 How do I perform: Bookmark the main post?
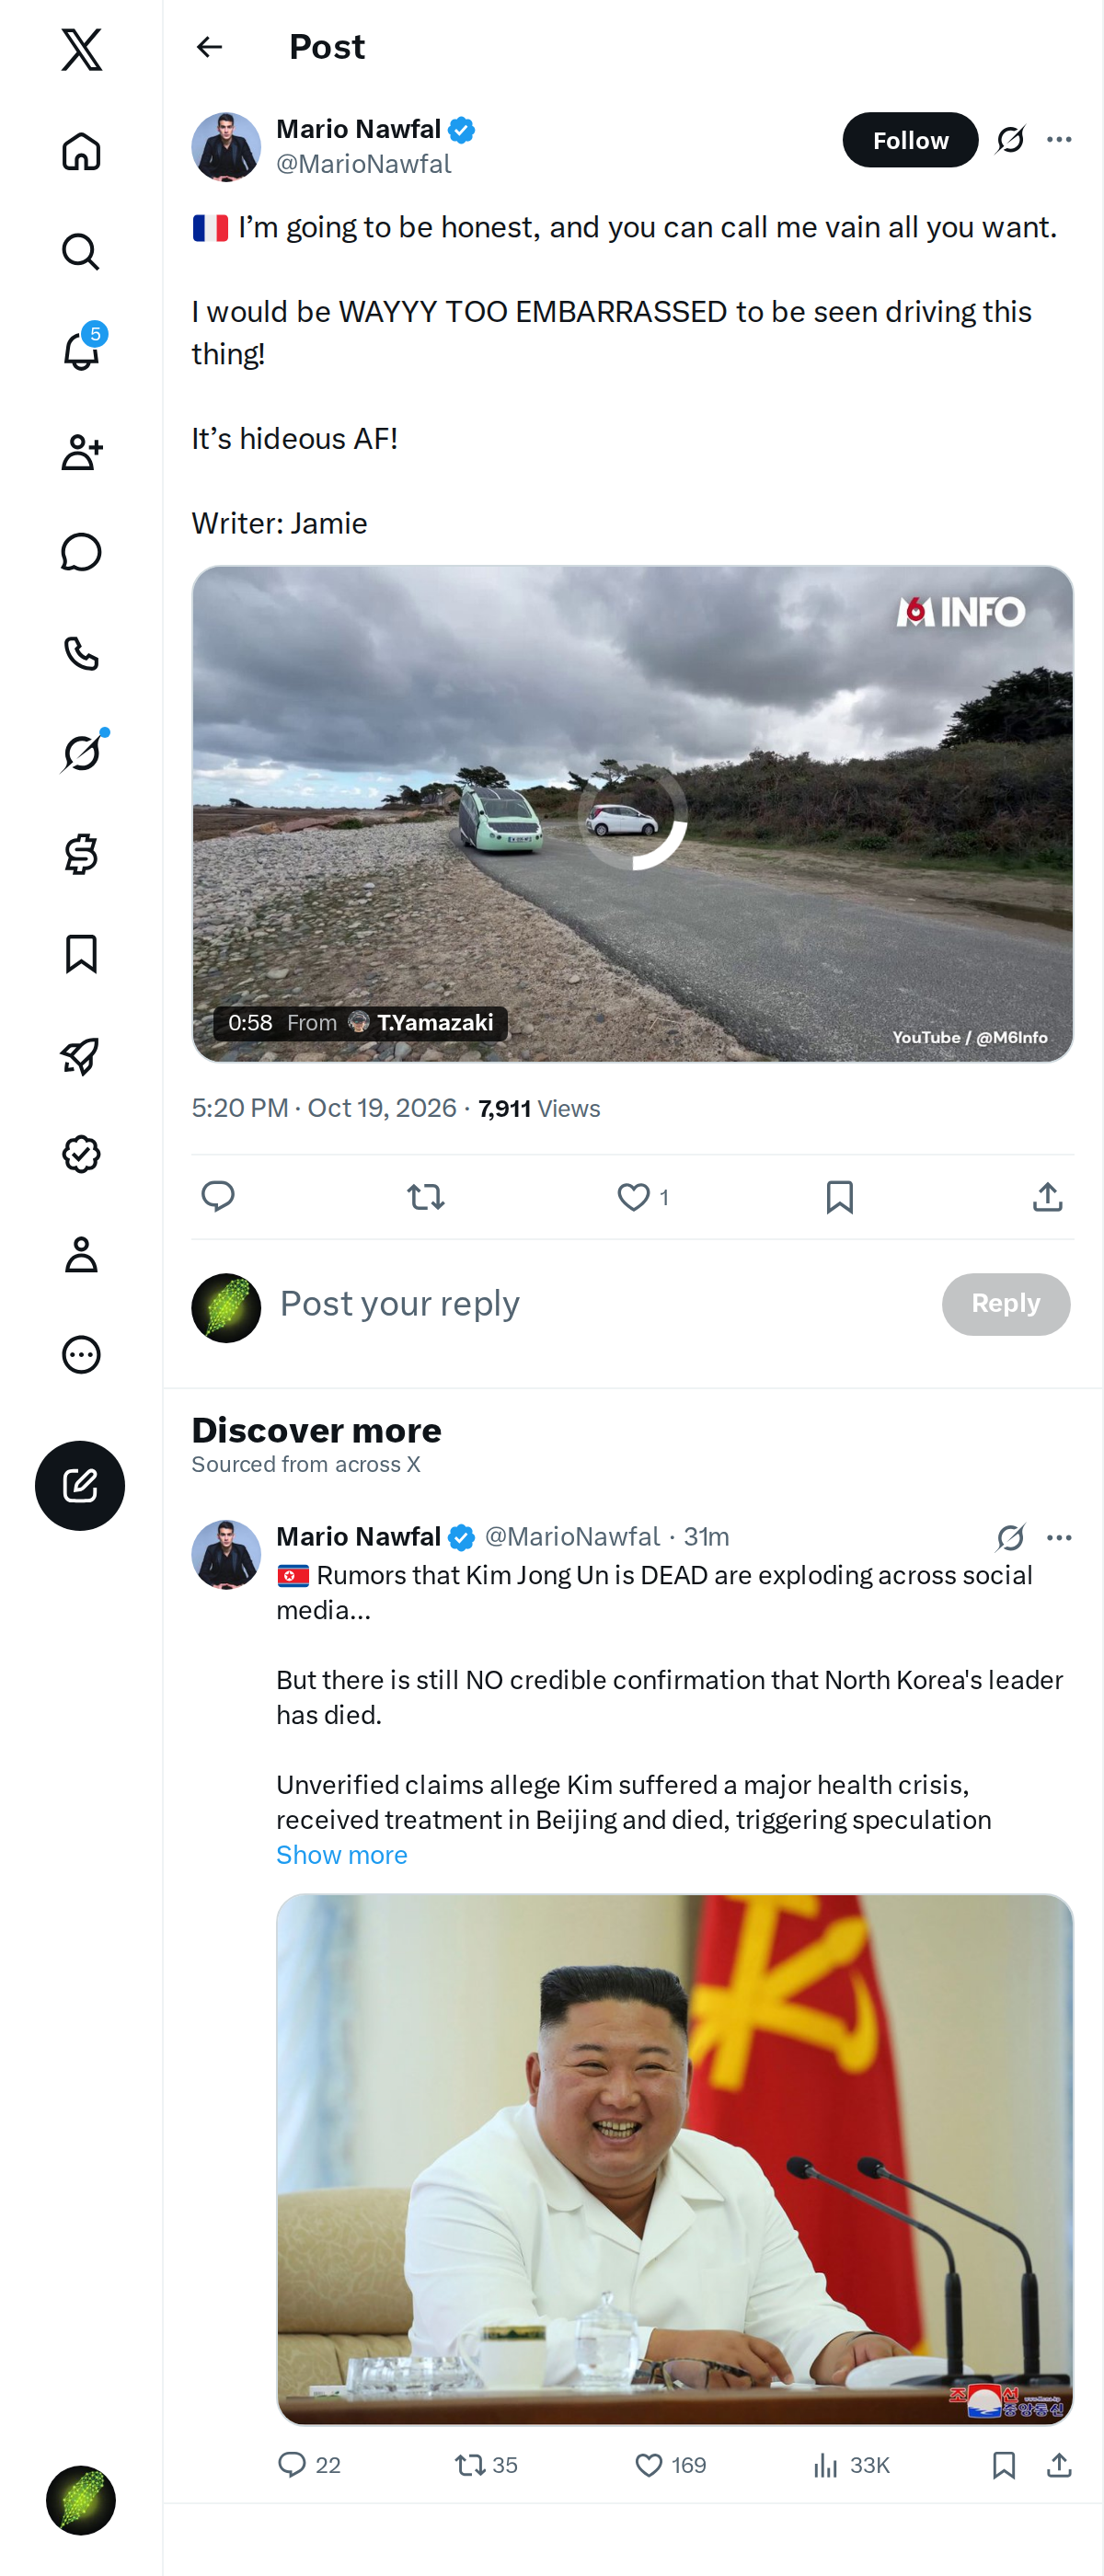[840, 1196]
